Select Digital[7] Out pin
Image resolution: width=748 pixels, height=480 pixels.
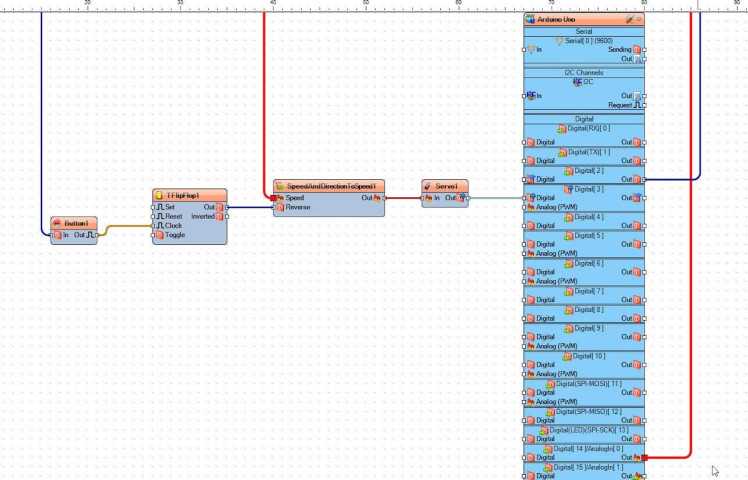[x=644, y=300]
